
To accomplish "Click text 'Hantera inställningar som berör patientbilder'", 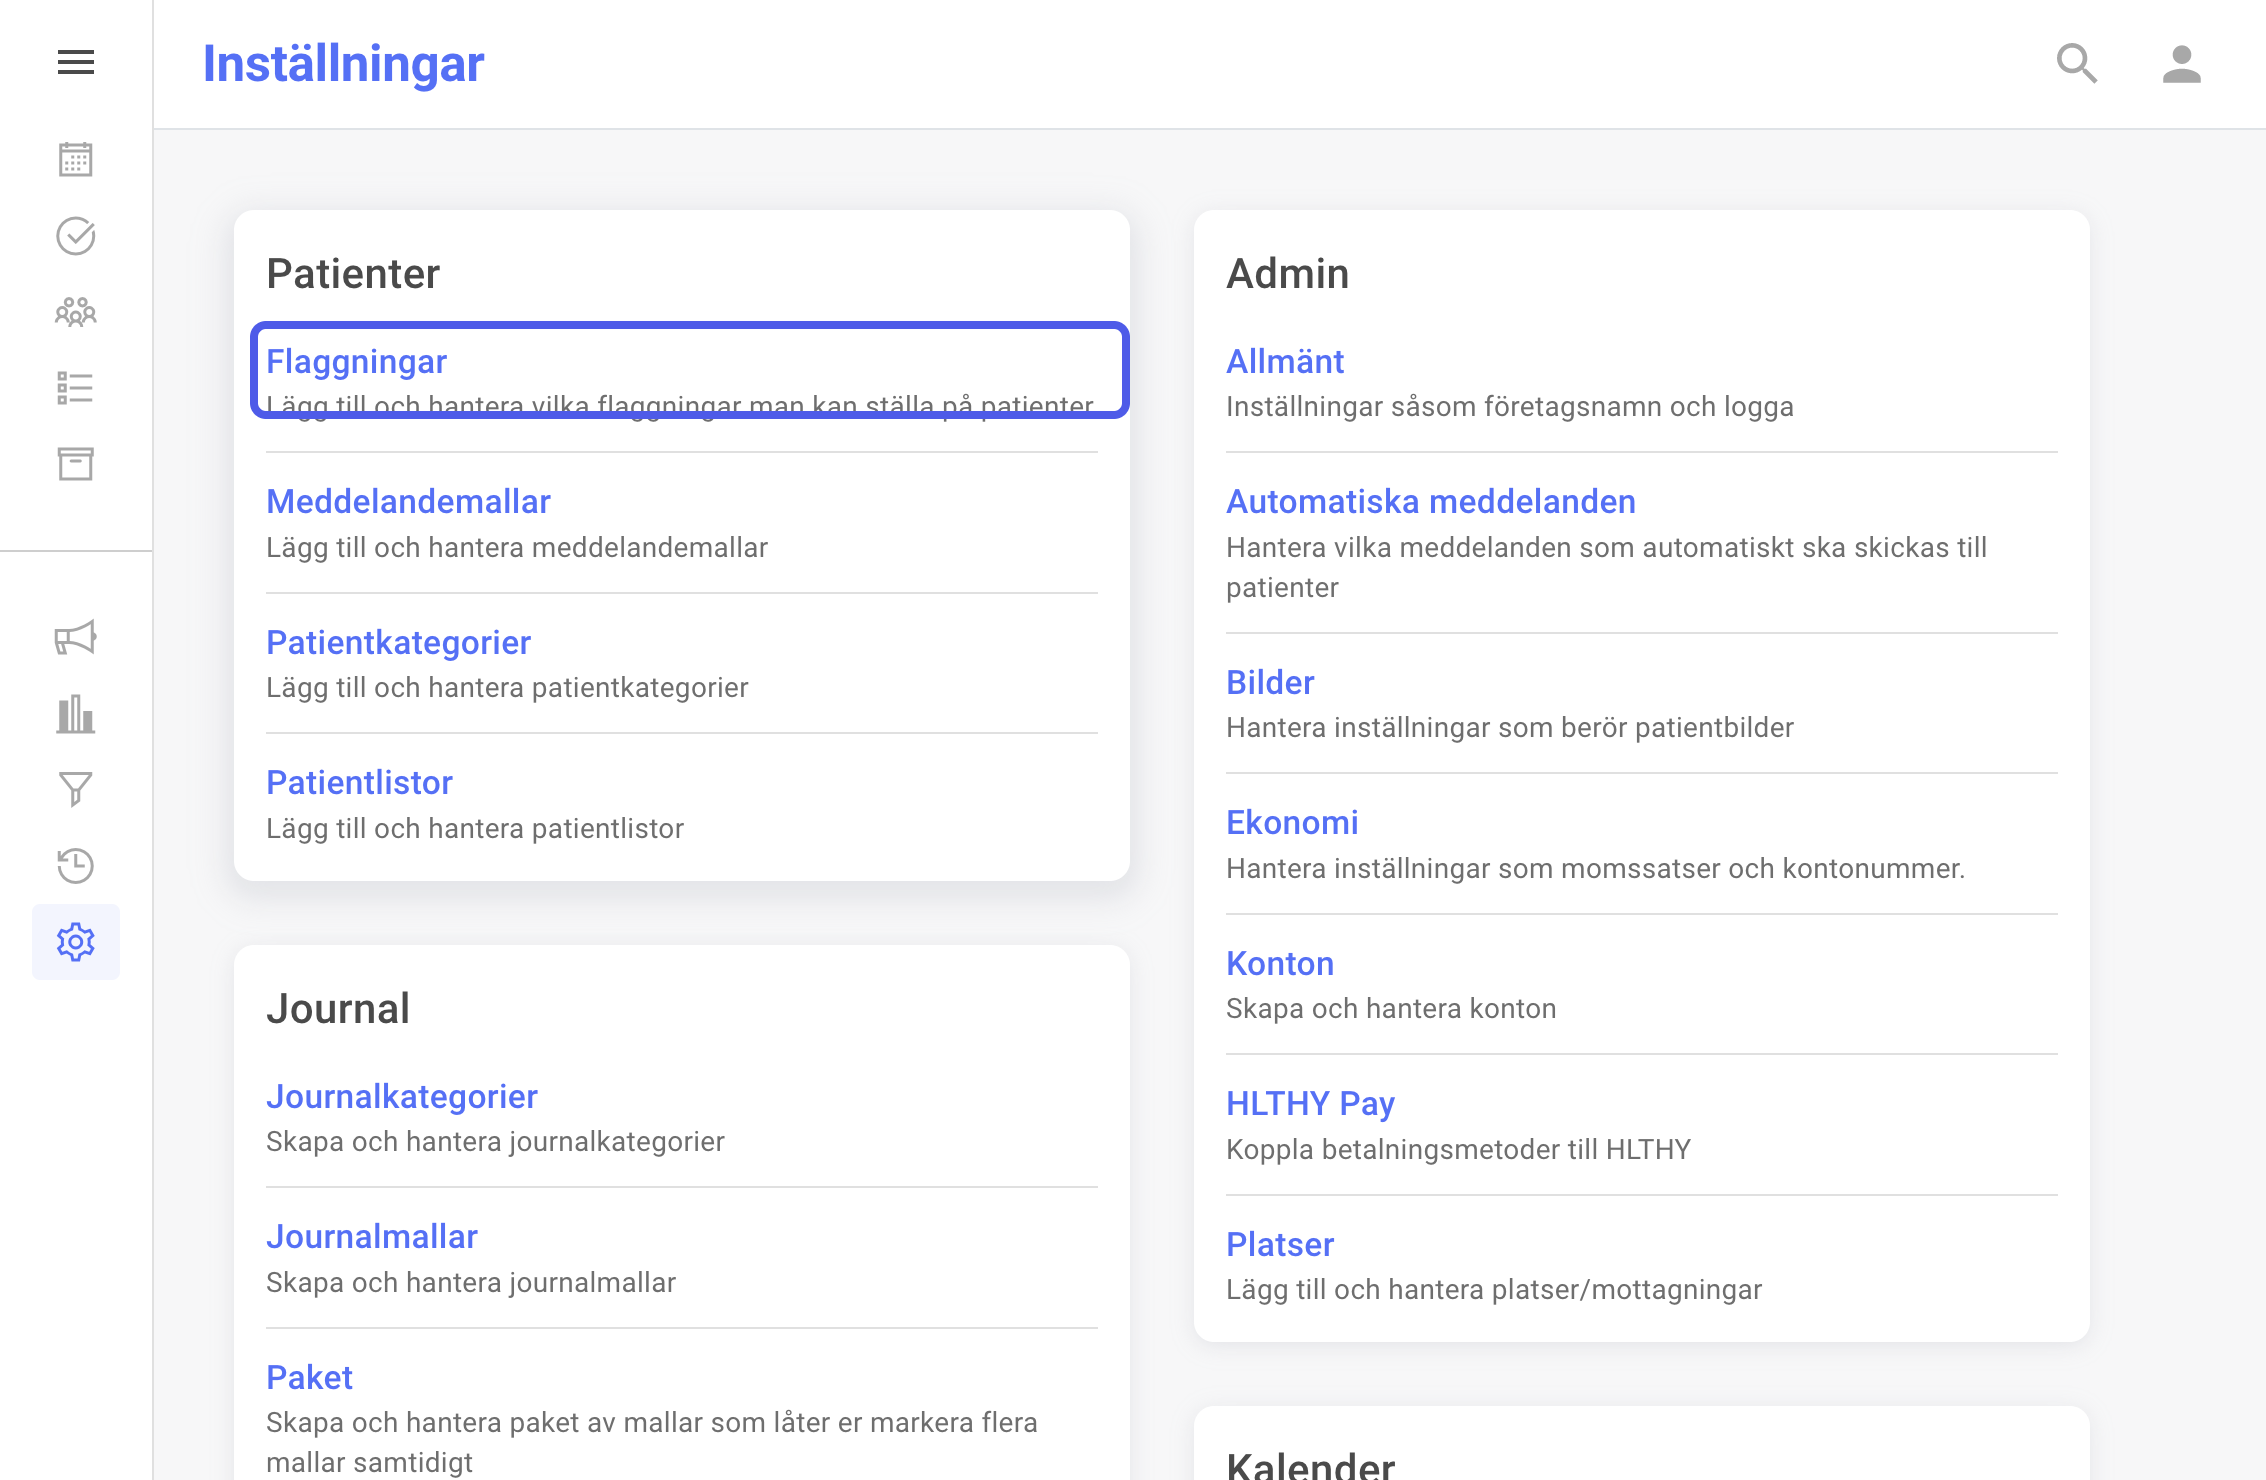I will point(1510,728).
